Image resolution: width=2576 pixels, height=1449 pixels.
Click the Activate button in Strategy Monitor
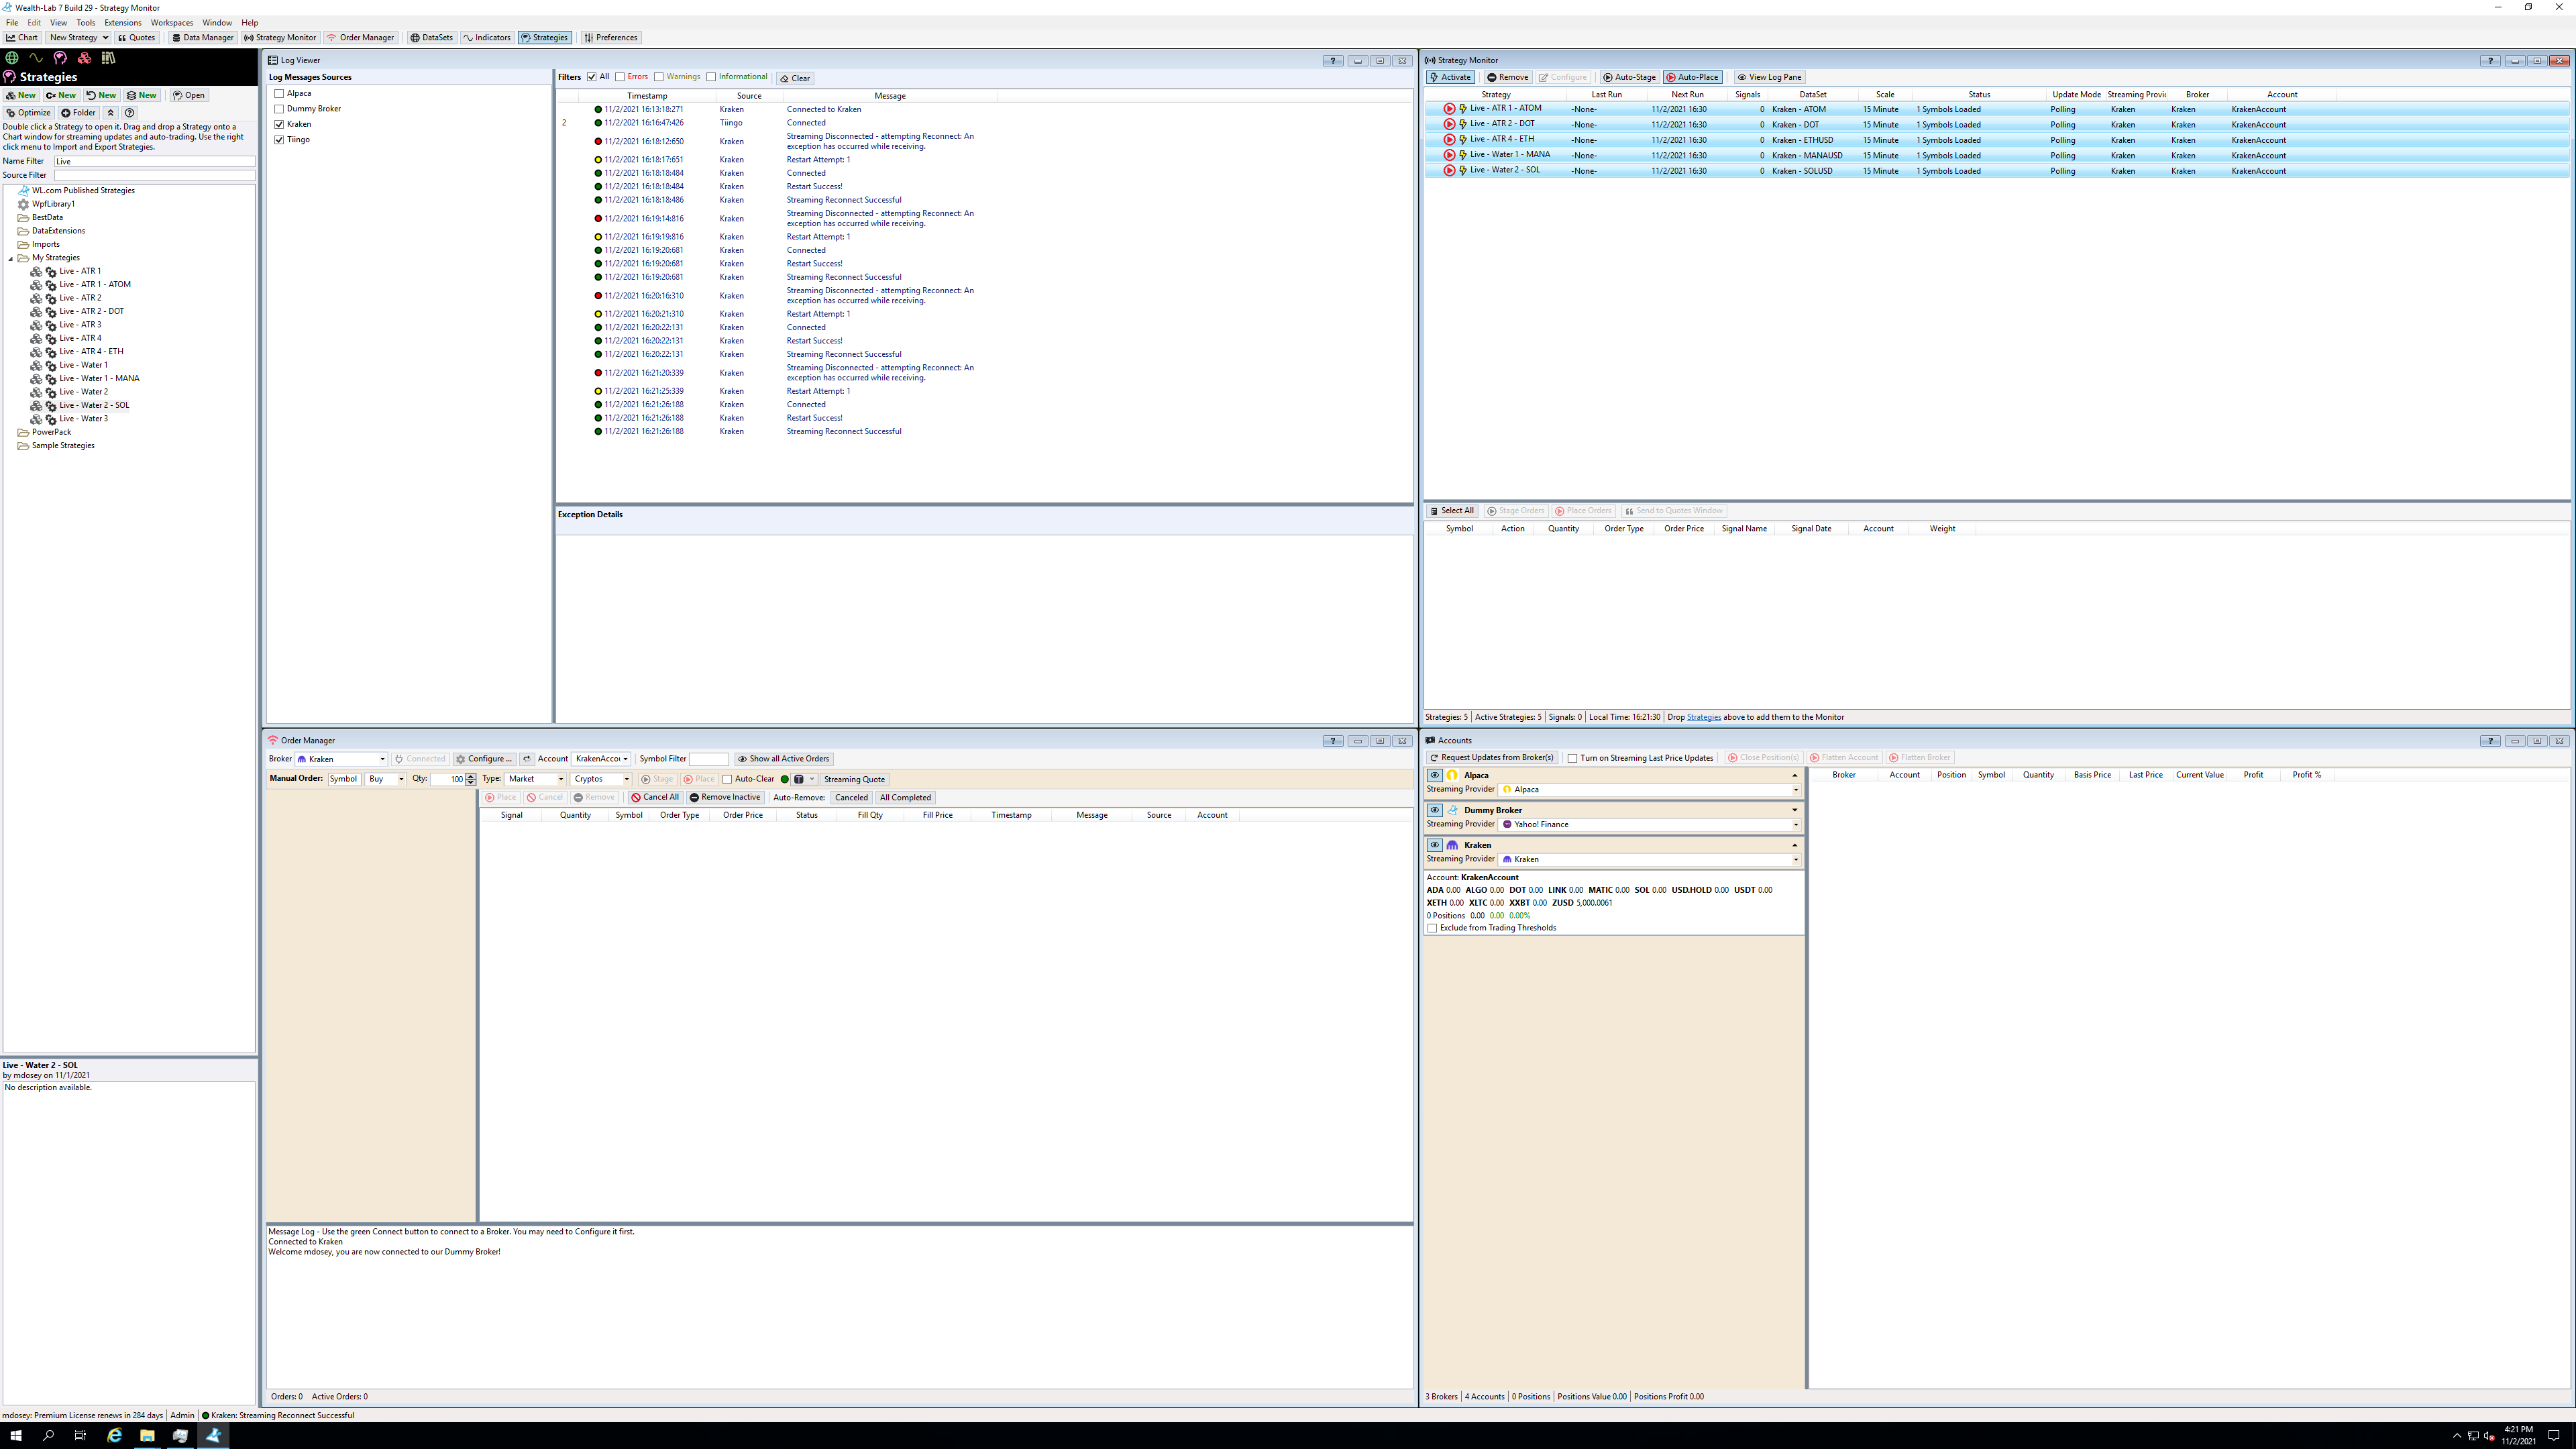coord(1449,76)
